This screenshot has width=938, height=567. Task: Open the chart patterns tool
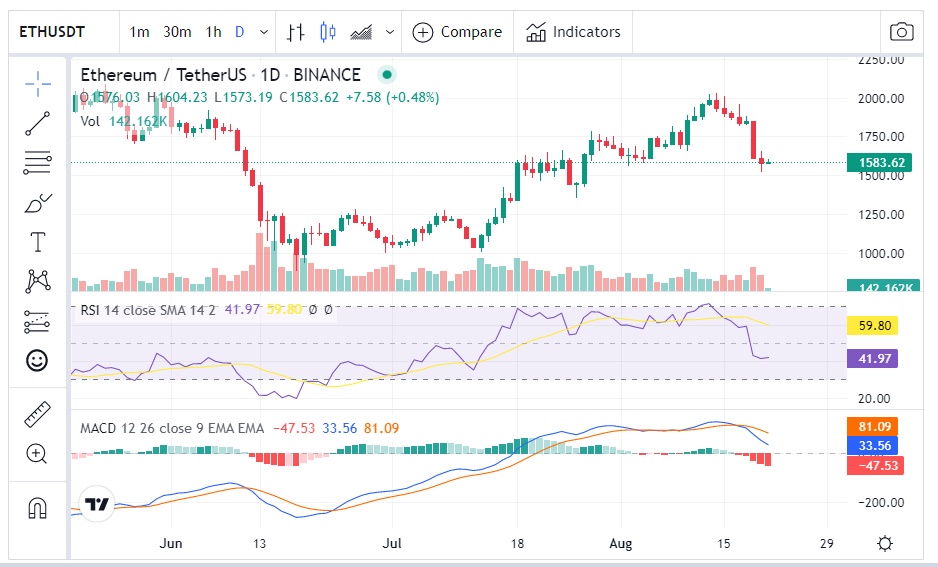(x=38, y=281)
